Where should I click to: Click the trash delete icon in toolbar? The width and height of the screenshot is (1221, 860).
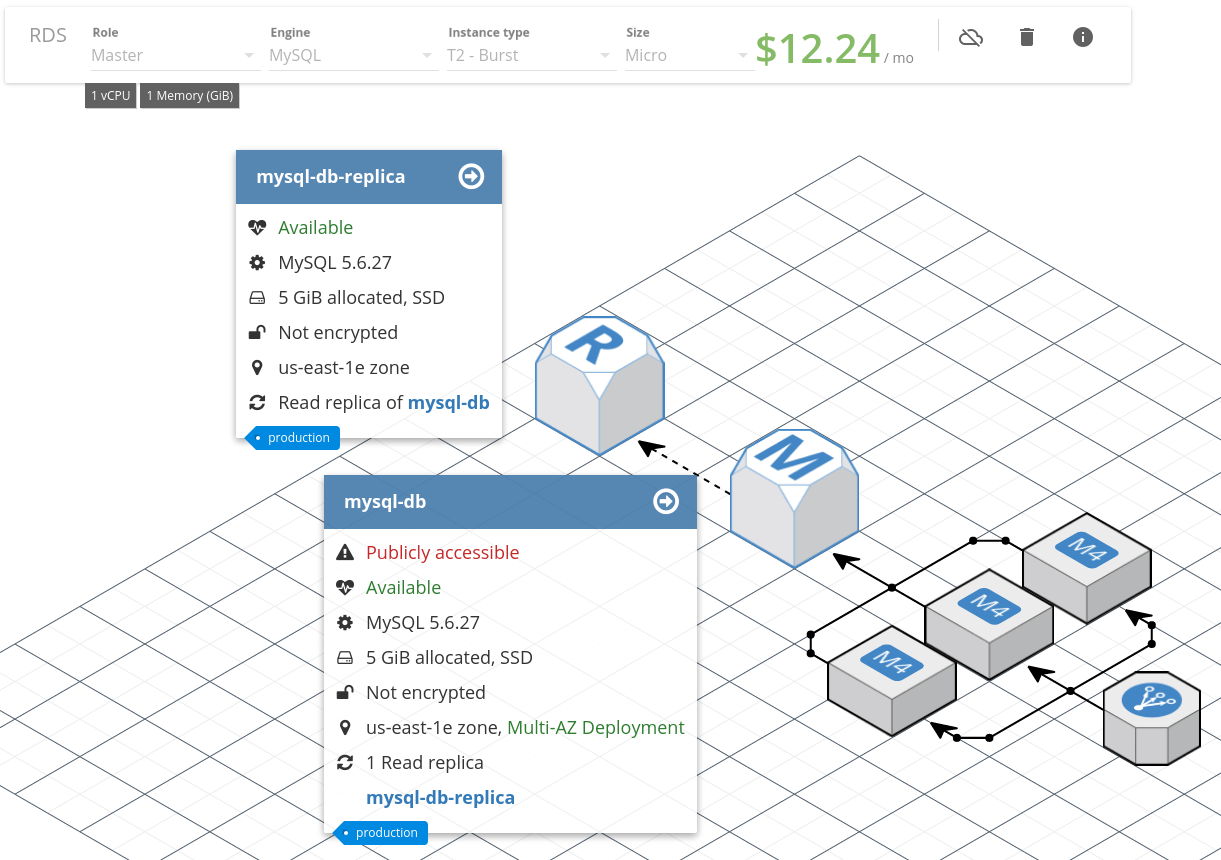point(1026,36)
